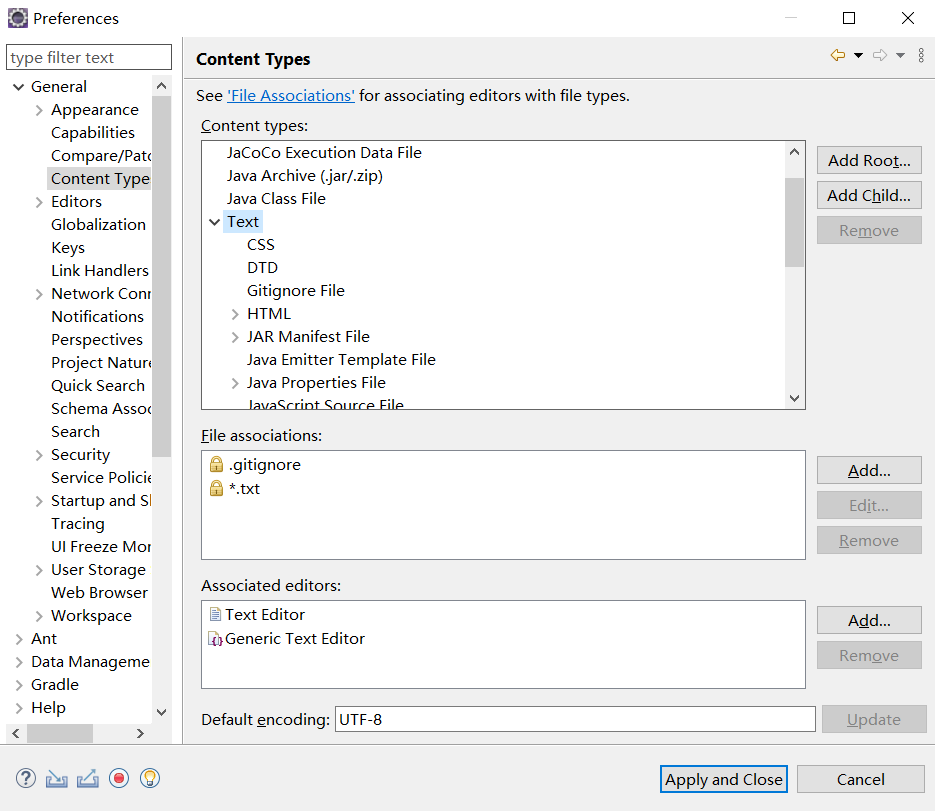Screen dimensions: 935x811
Task: Click the red record preferences icon
Action: tap(119, 778)
